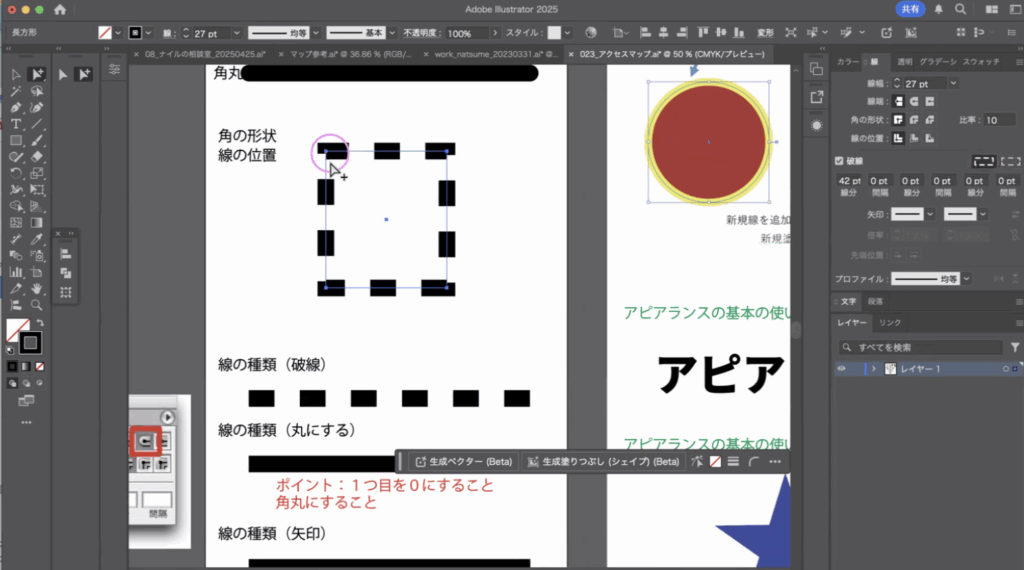
Task: Hide レイヤー 1 with the eye icon
Action: click(x=842, y=369)
